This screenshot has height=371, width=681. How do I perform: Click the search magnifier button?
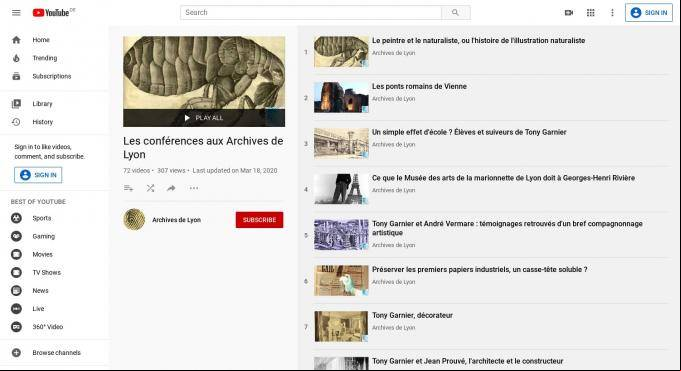tap(455, 13)
